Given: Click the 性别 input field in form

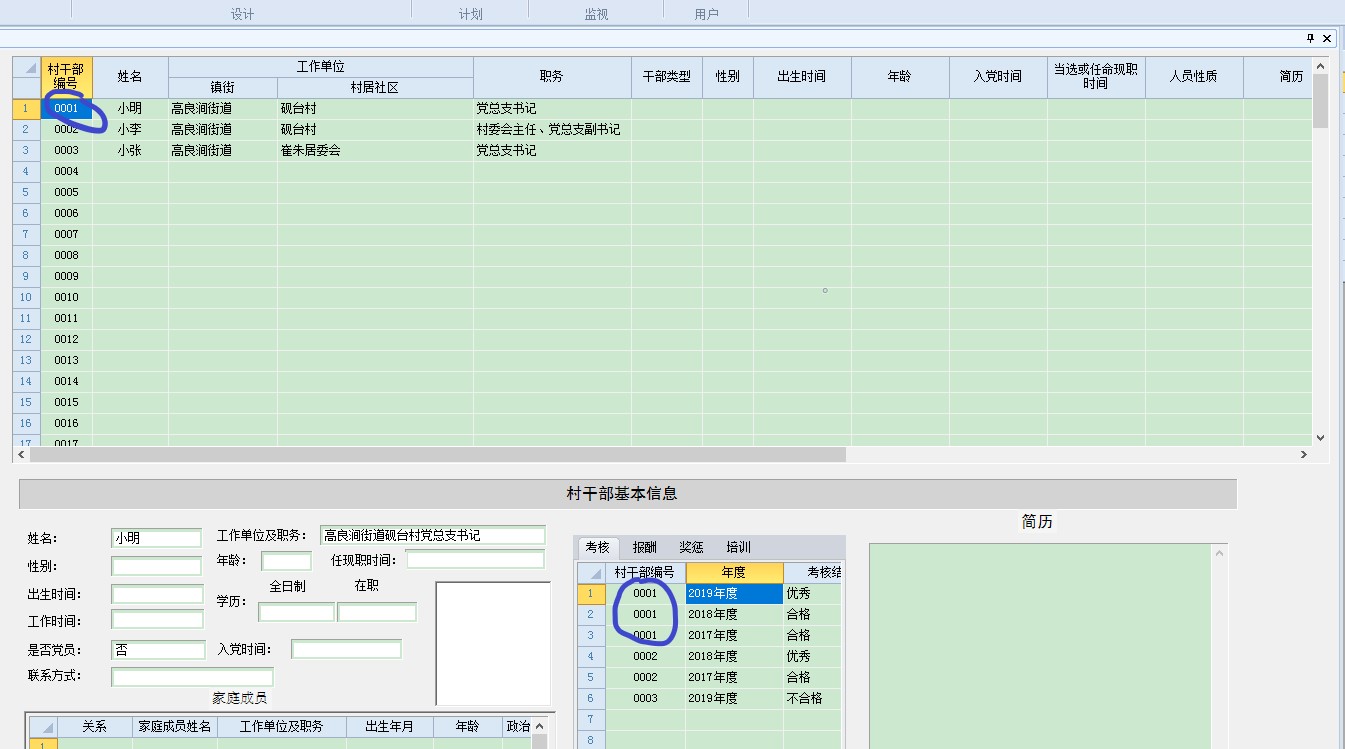Looking at the screenshot, I should point(156,566).
